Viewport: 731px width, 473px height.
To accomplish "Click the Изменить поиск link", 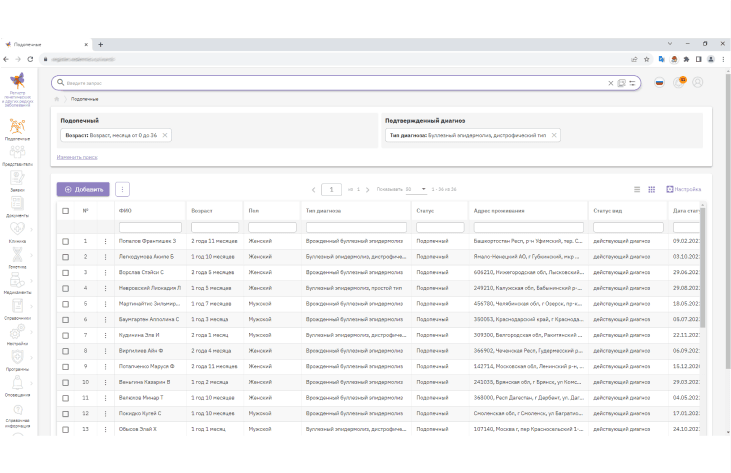I will click(x=77, y=157).
